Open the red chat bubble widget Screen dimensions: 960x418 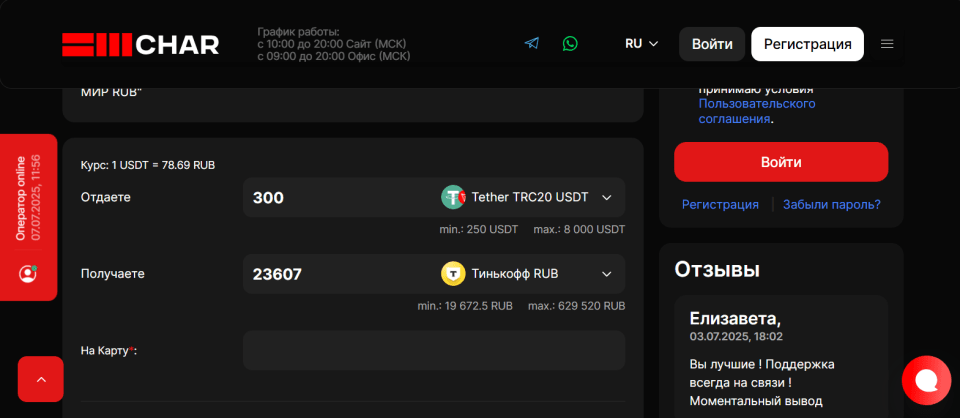coord(926,381)
